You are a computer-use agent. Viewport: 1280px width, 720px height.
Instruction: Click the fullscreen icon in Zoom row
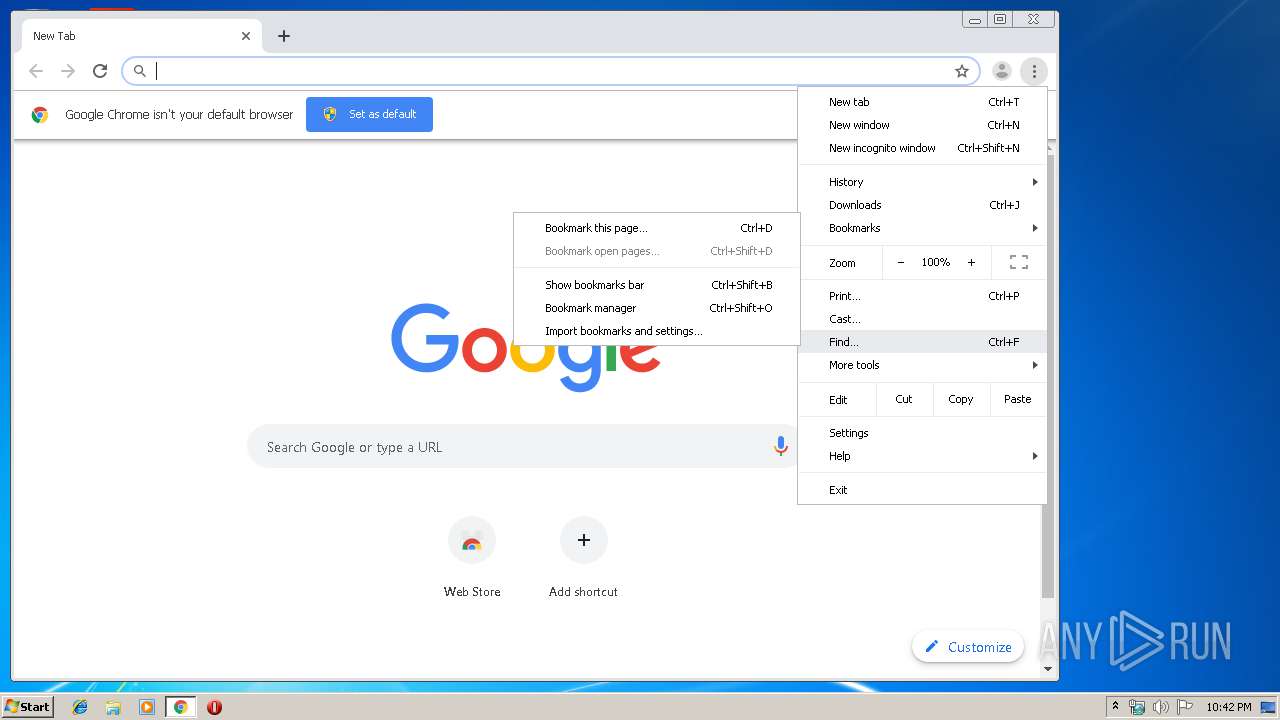pos(1019,263)
